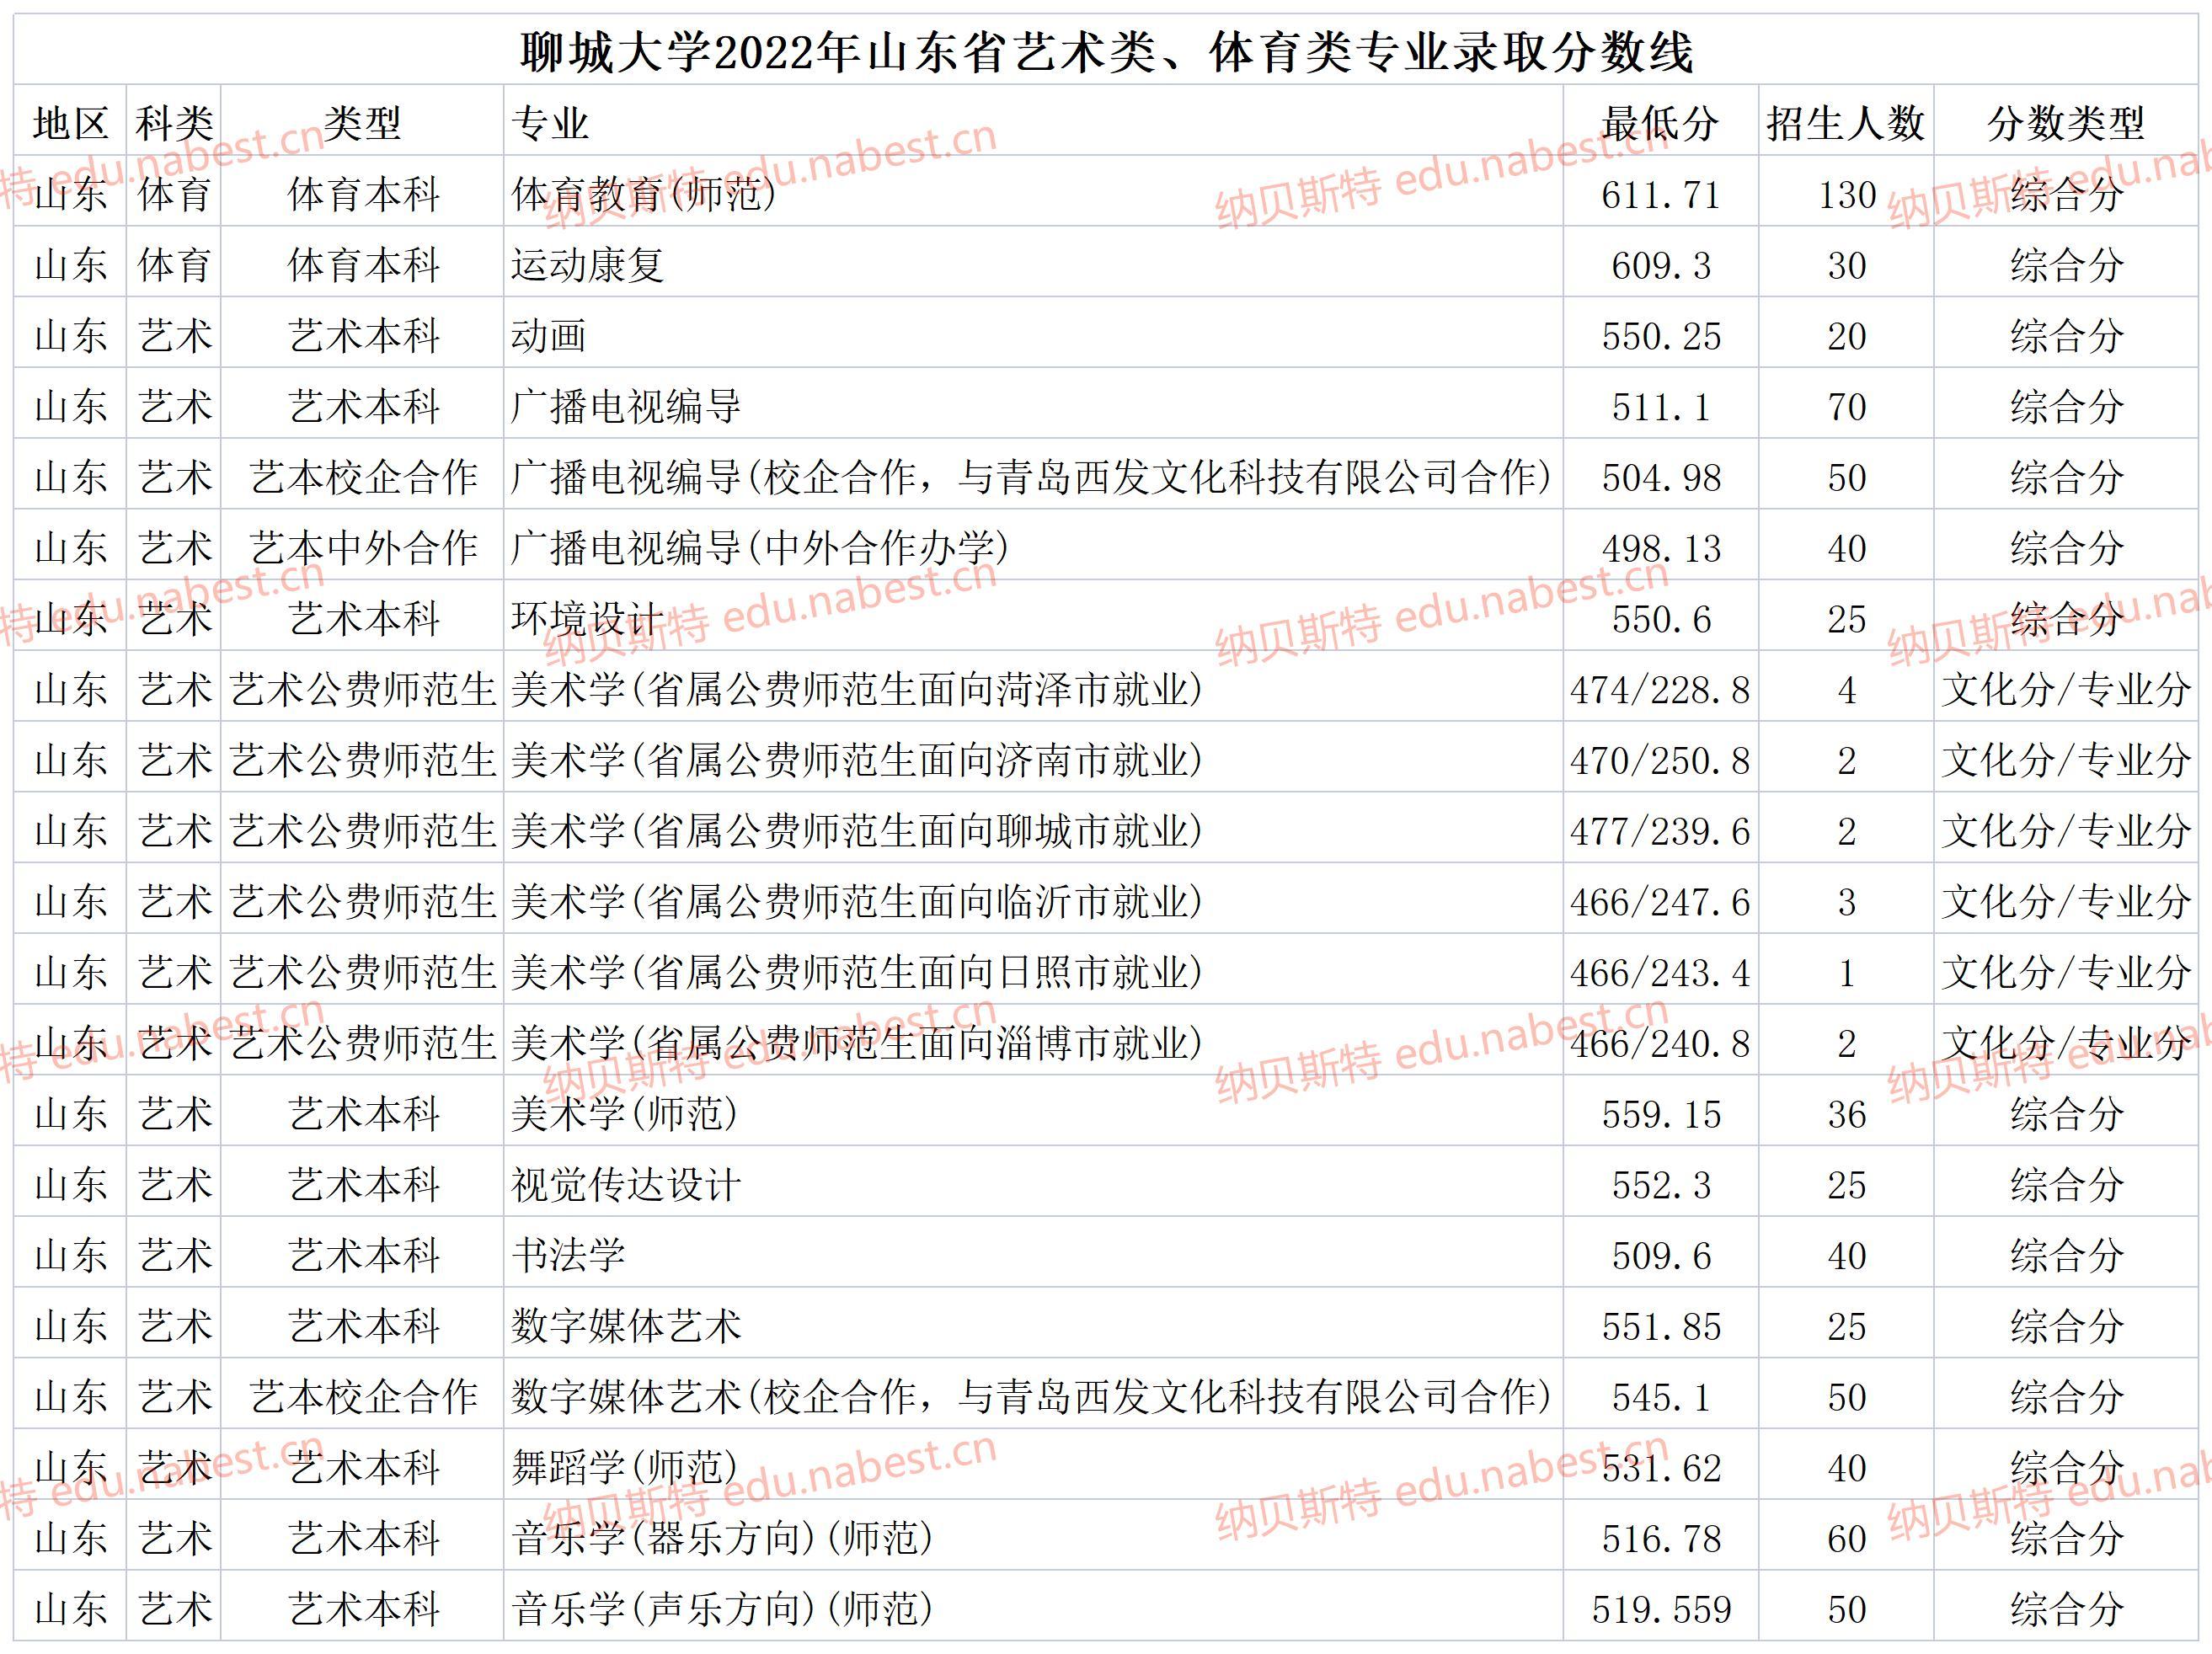2212x1654 pixels.
Task: Click the score 550.6
Action: point(1661,620)
